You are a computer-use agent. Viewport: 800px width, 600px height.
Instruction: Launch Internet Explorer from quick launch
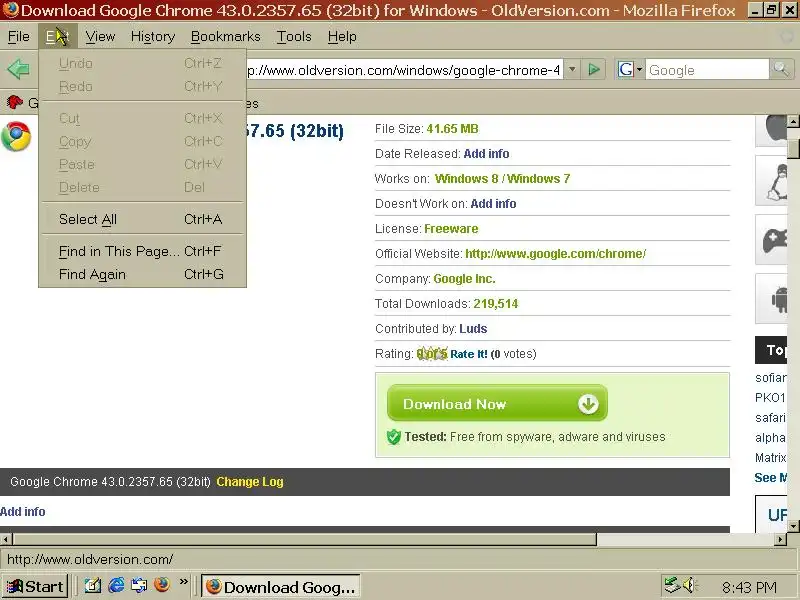116,585
